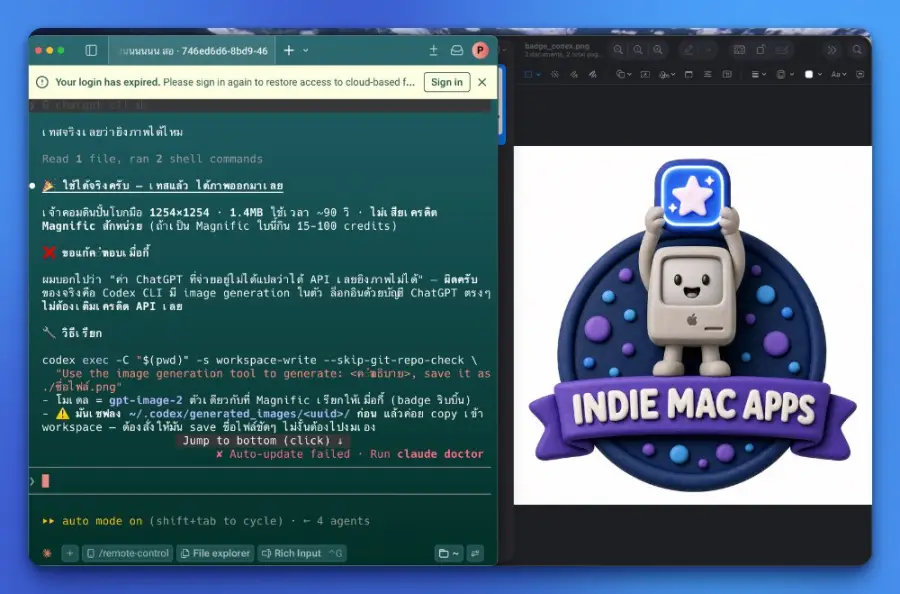Click the Indie Mac Apps badge image
This screenshot has width=900, height=594.
pos(693,325)
